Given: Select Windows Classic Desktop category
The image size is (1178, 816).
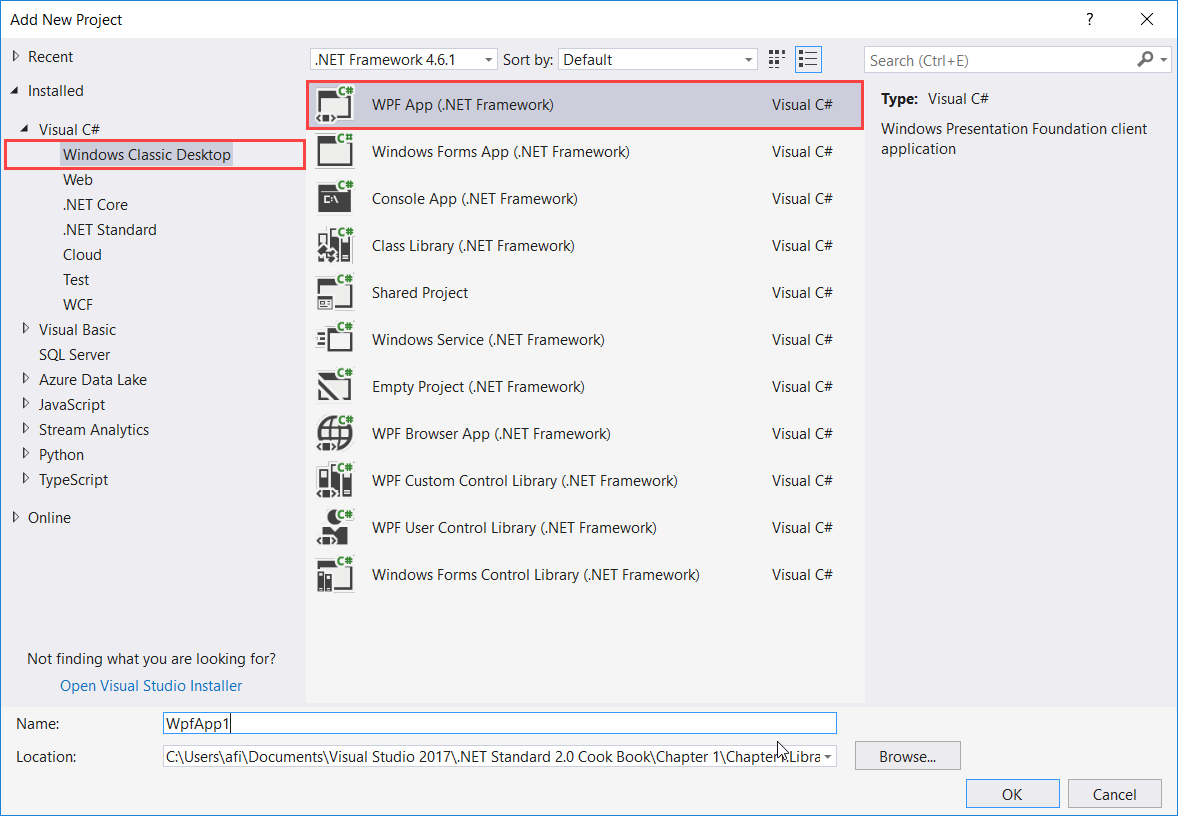Looking at the screenshot, I should (146, 155).
